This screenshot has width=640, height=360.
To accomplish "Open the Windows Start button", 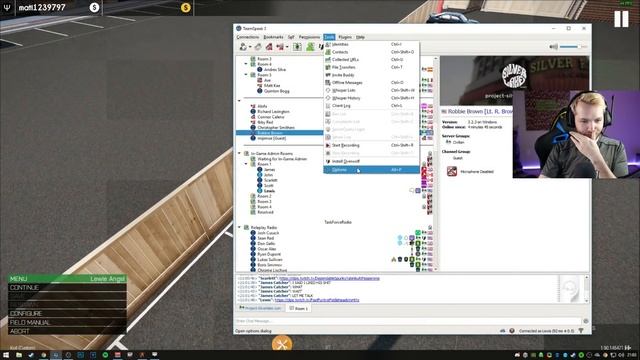I will (6, 355).
